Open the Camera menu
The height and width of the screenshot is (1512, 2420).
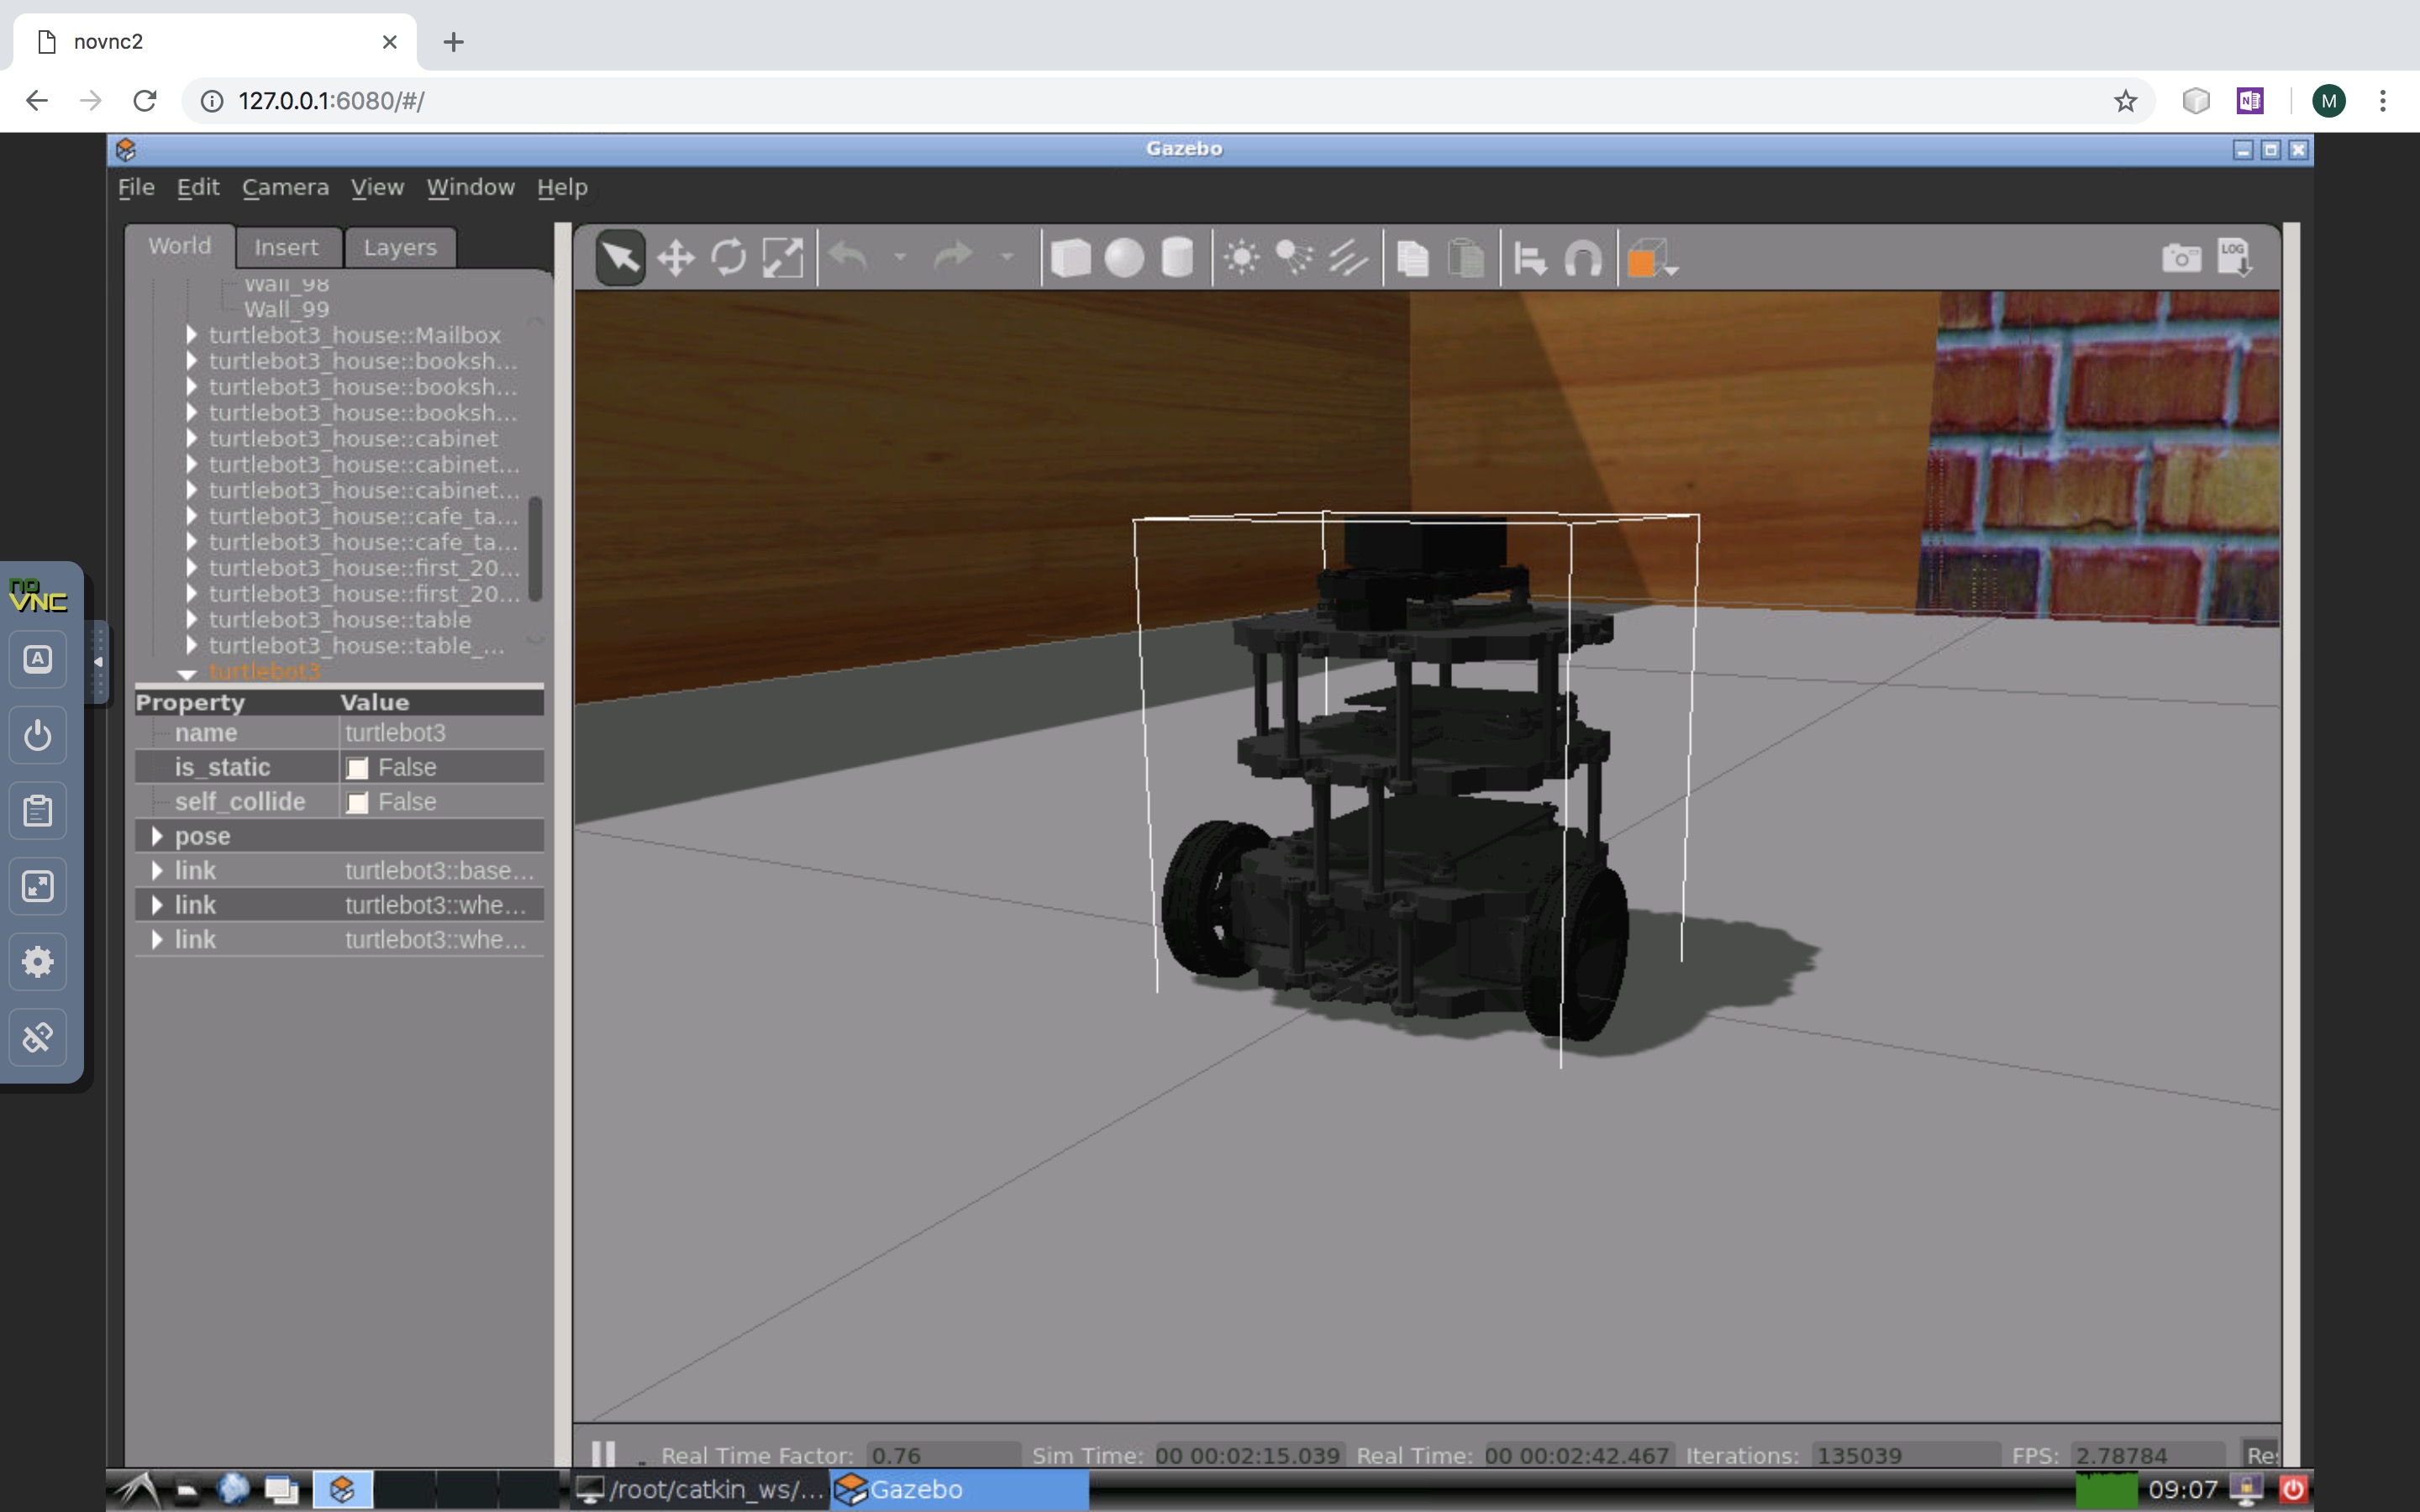click(x=285, y=187)
